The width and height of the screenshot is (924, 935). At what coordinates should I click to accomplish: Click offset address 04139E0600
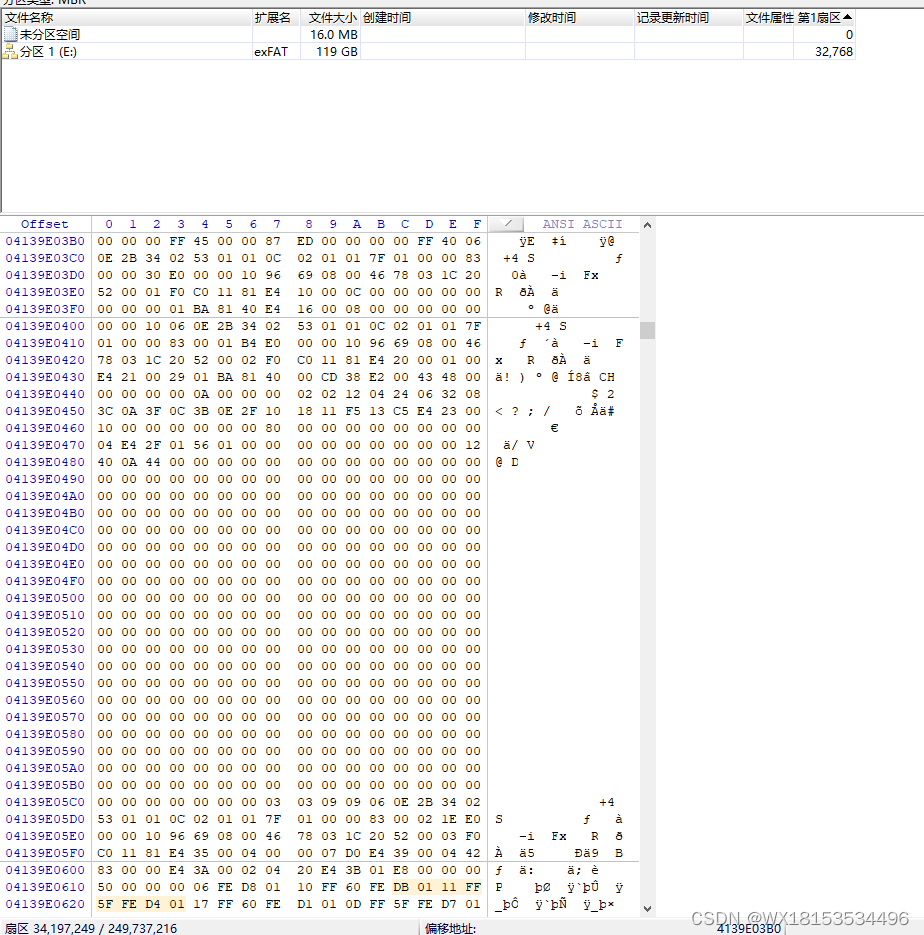click(x=45, y=870)
